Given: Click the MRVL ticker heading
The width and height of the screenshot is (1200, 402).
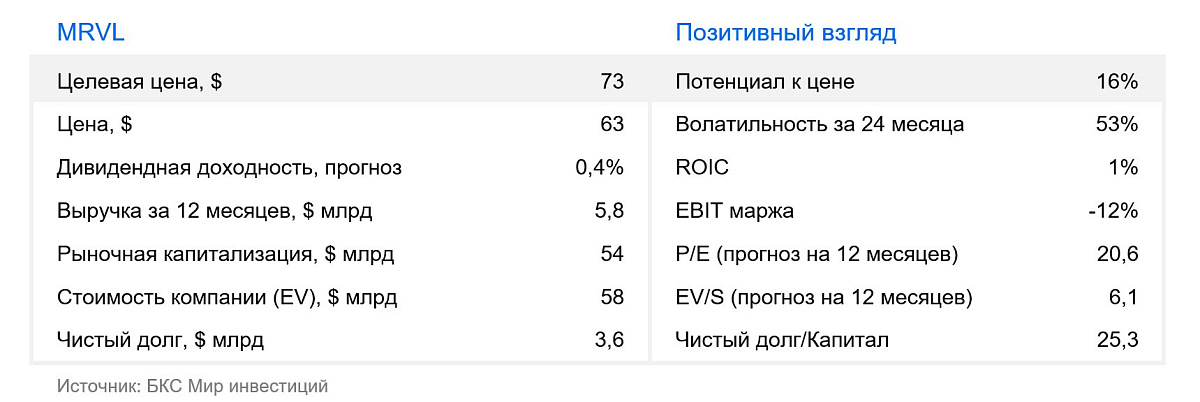Looking at the screenshot, I should [x=90, y=33].
